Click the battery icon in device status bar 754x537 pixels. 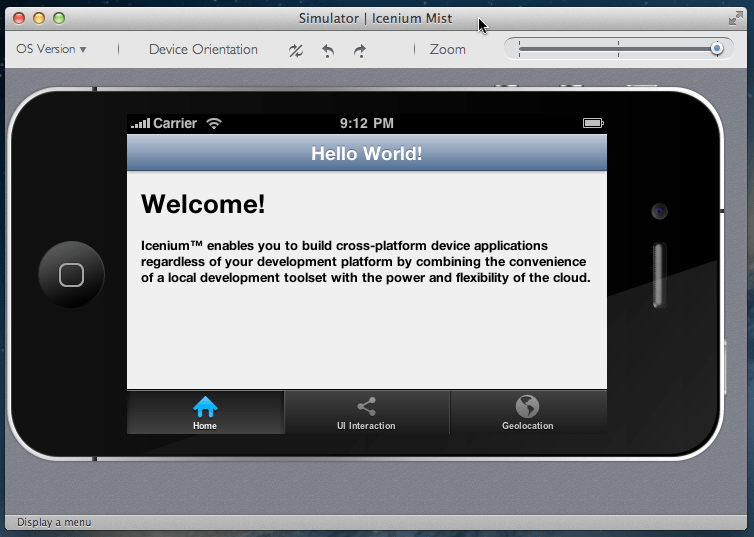pyautogui.click(x=593, y=124)
